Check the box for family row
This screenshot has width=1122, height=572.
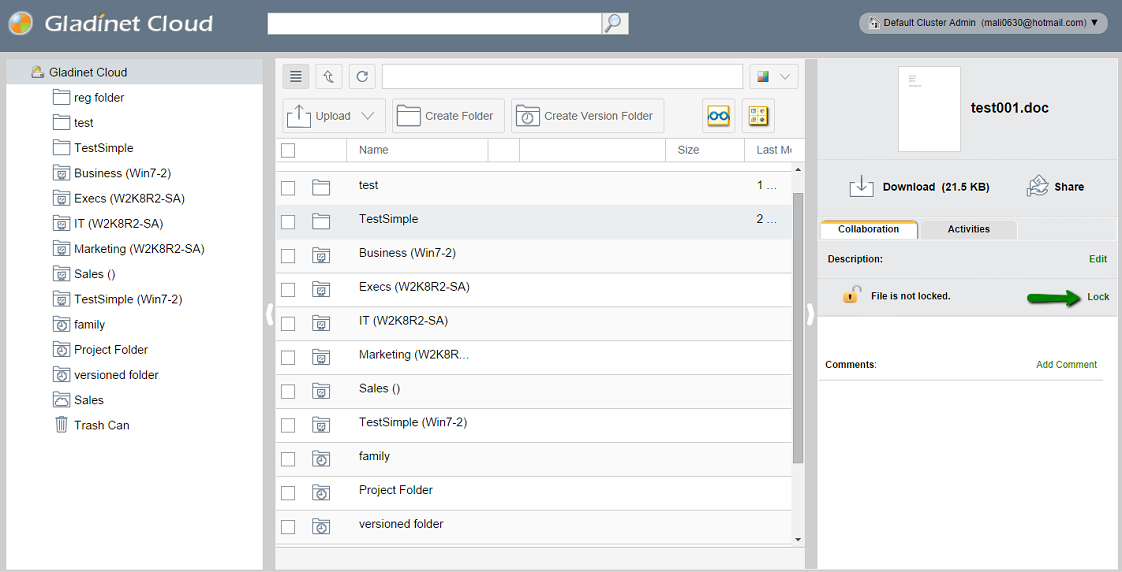point(288,459)
